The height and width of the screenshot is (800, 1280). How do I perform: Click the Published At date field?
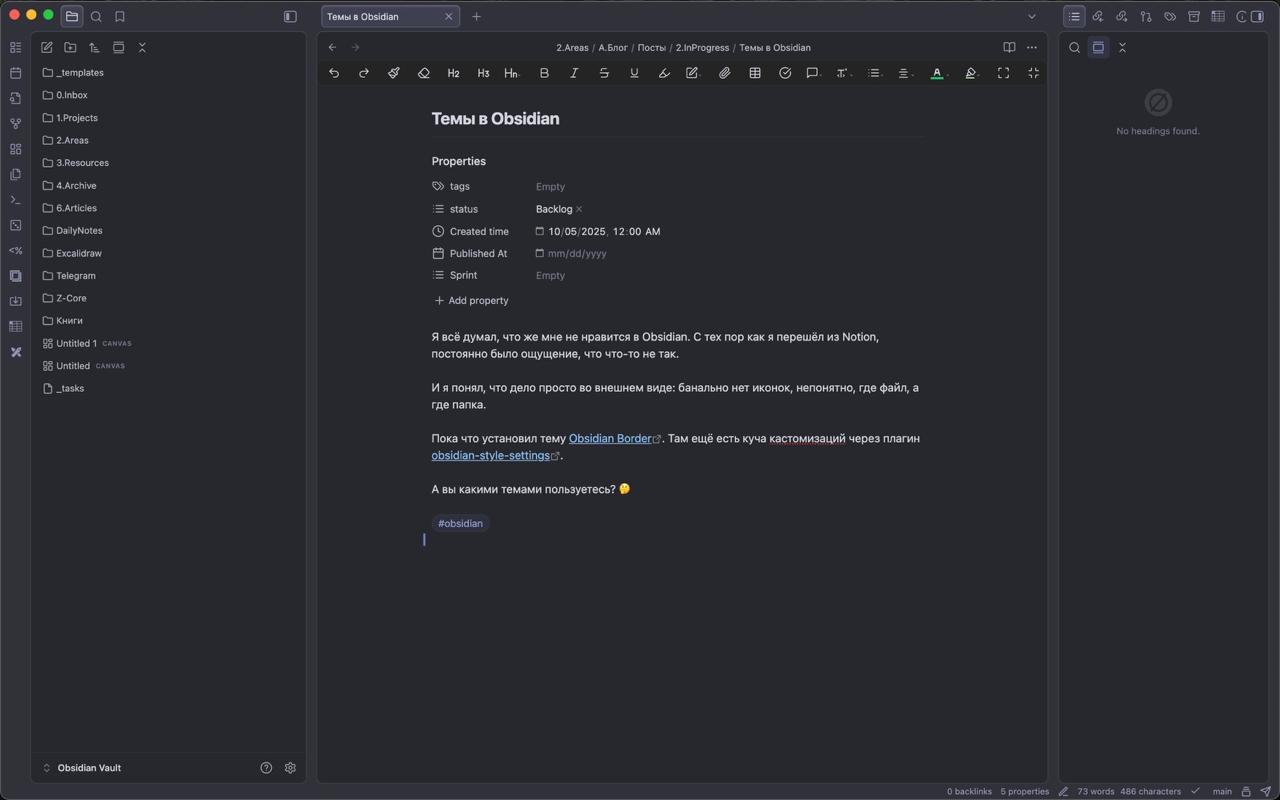point(577,254)
